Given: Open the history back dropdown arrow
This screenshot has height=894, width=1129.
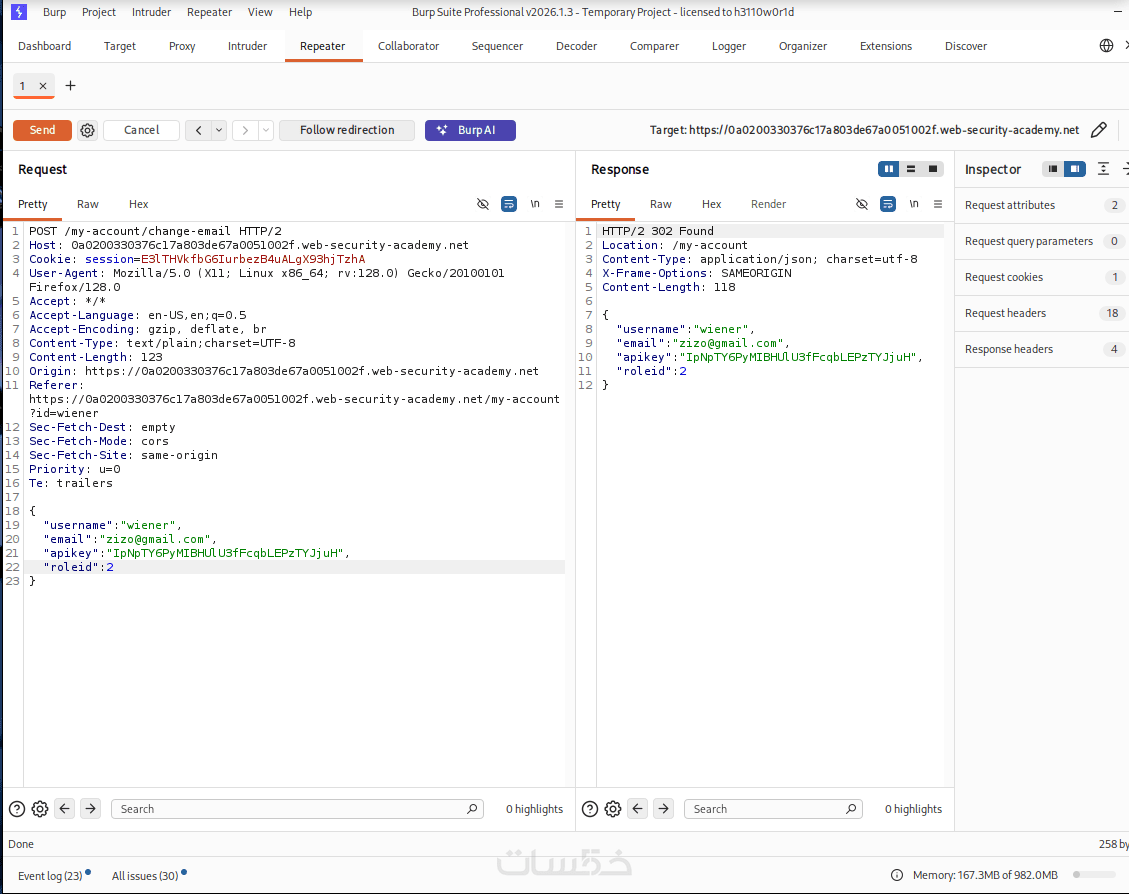Looking at the screenshot, I should [x=219, y=130].
